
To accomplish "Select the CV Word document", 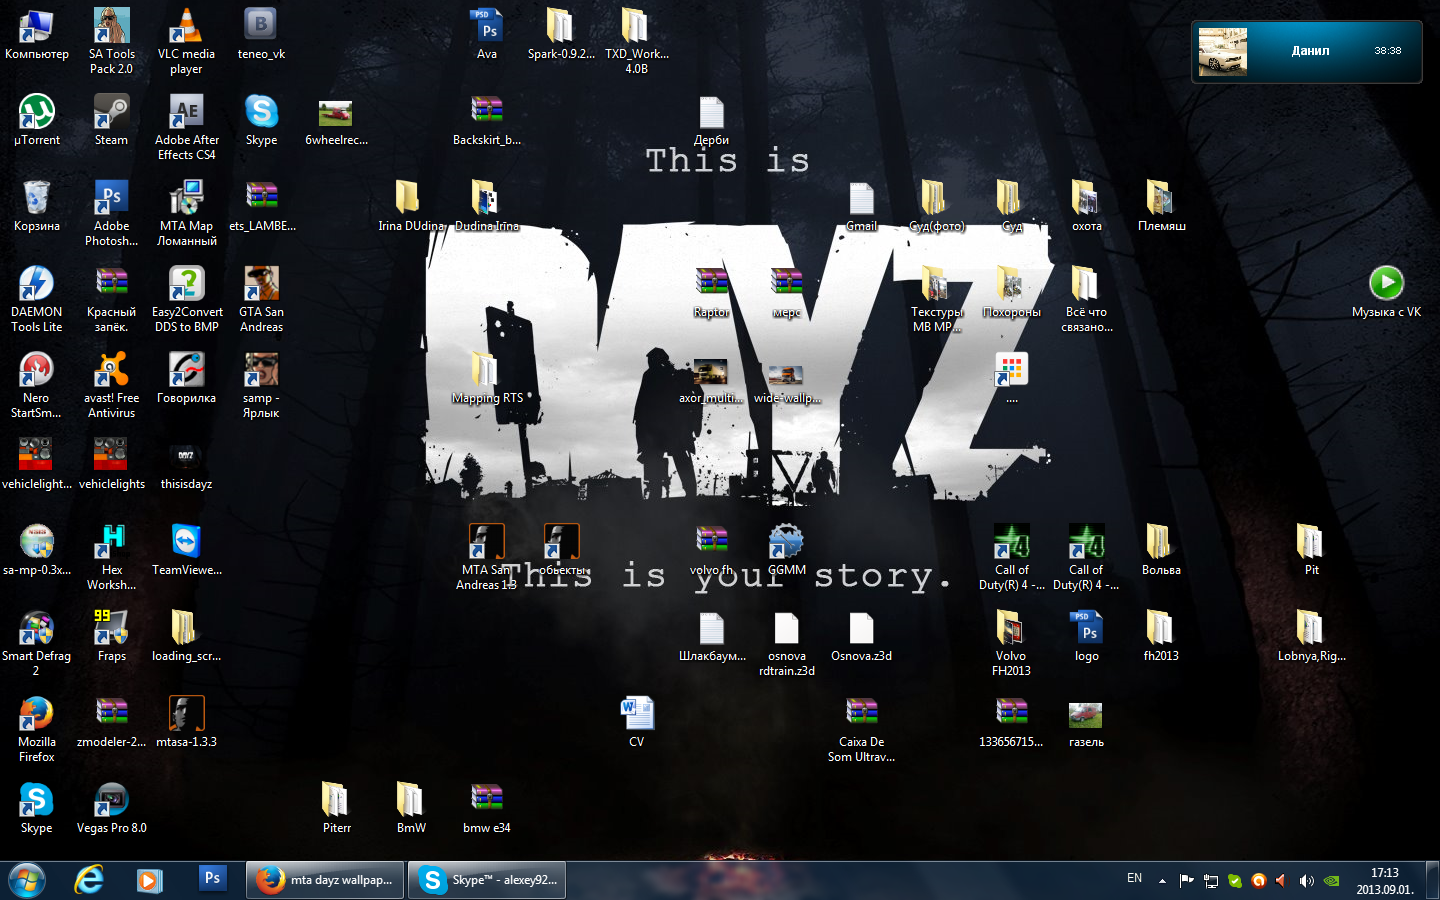I will coord(637,723).
